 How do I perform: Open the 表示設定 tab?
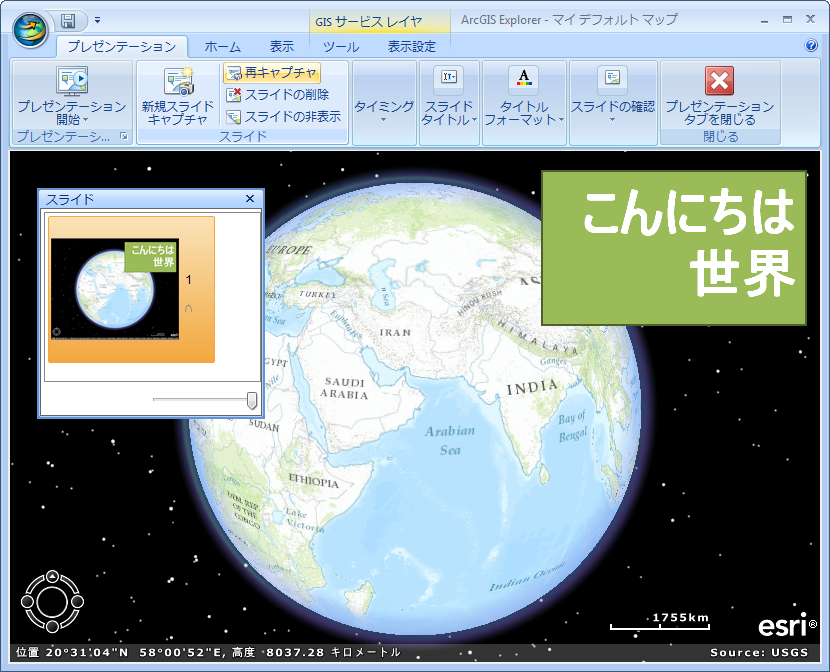click(x=411, y=46)
